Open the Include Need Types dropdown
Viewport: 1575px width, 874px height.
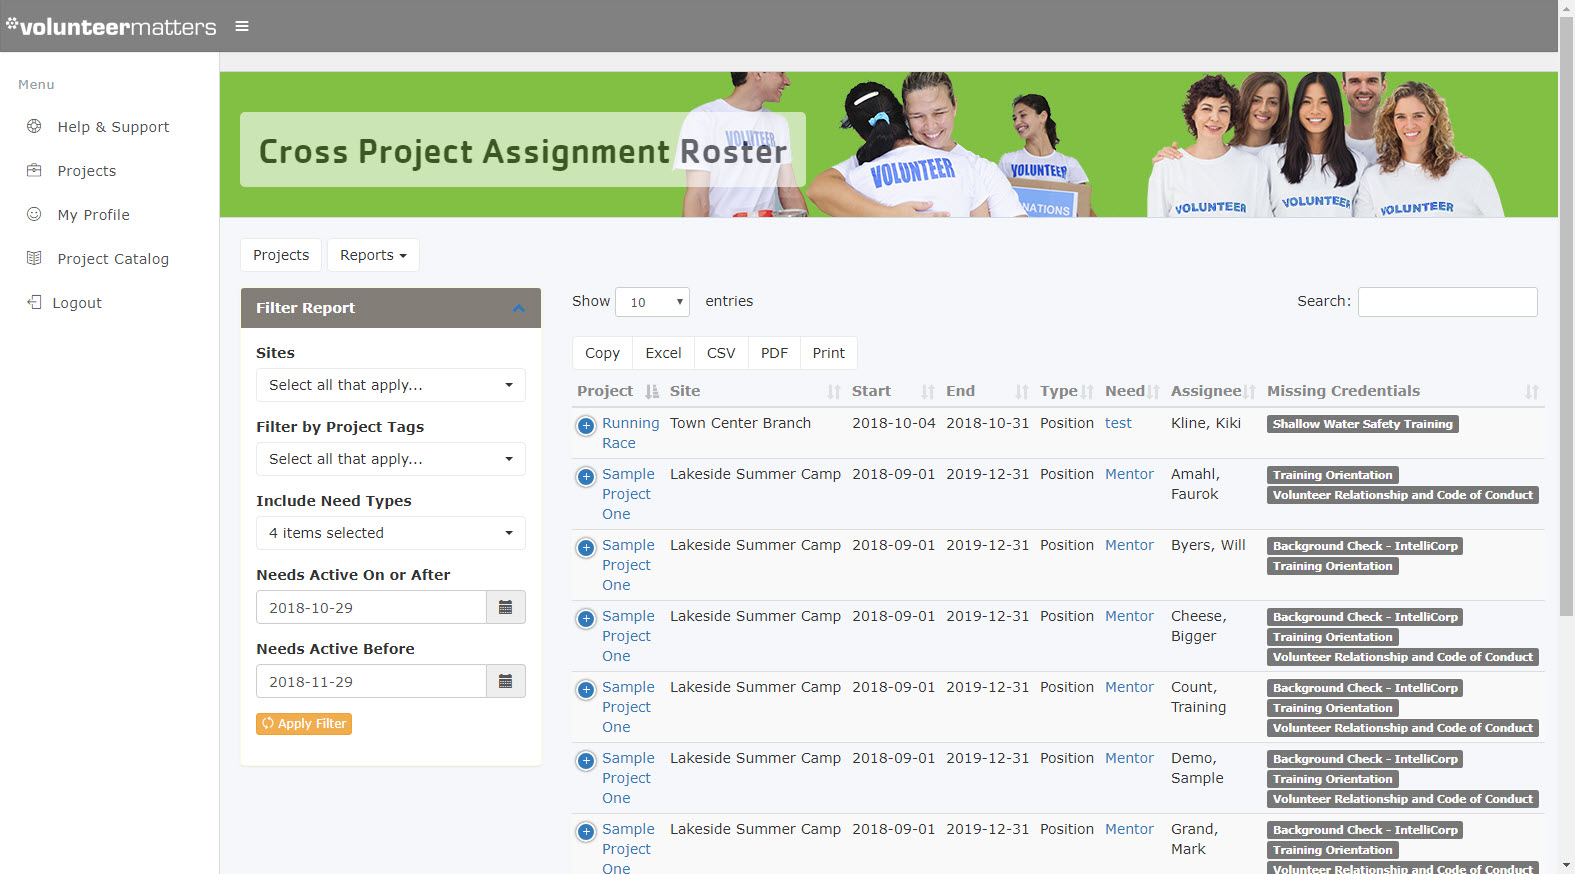391,533
